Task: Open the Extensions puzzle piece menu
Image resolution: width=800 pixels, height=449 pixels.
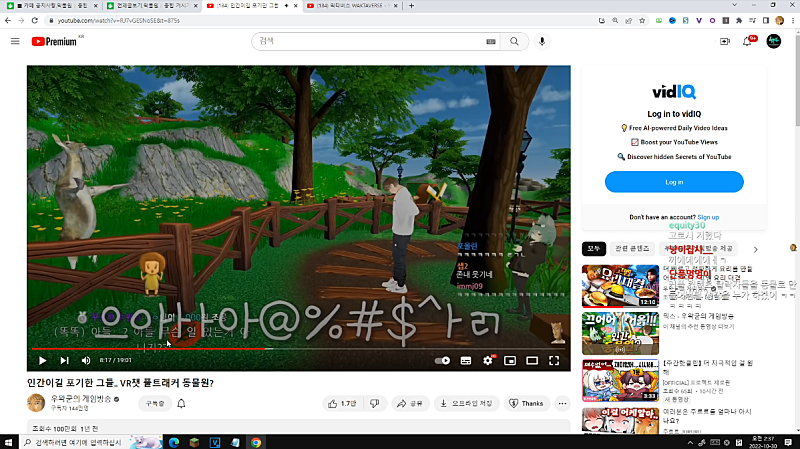Action: (739, 20)
